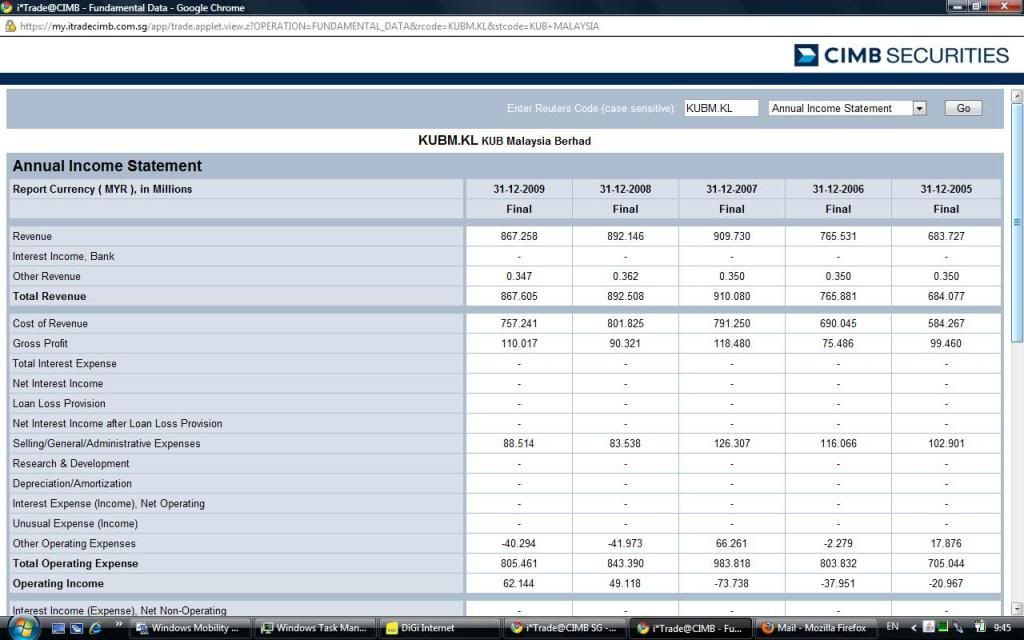The width and height of the screenshot is (1024, 640).
Task: Click the page security lock icon
Action: click(11, 26)
